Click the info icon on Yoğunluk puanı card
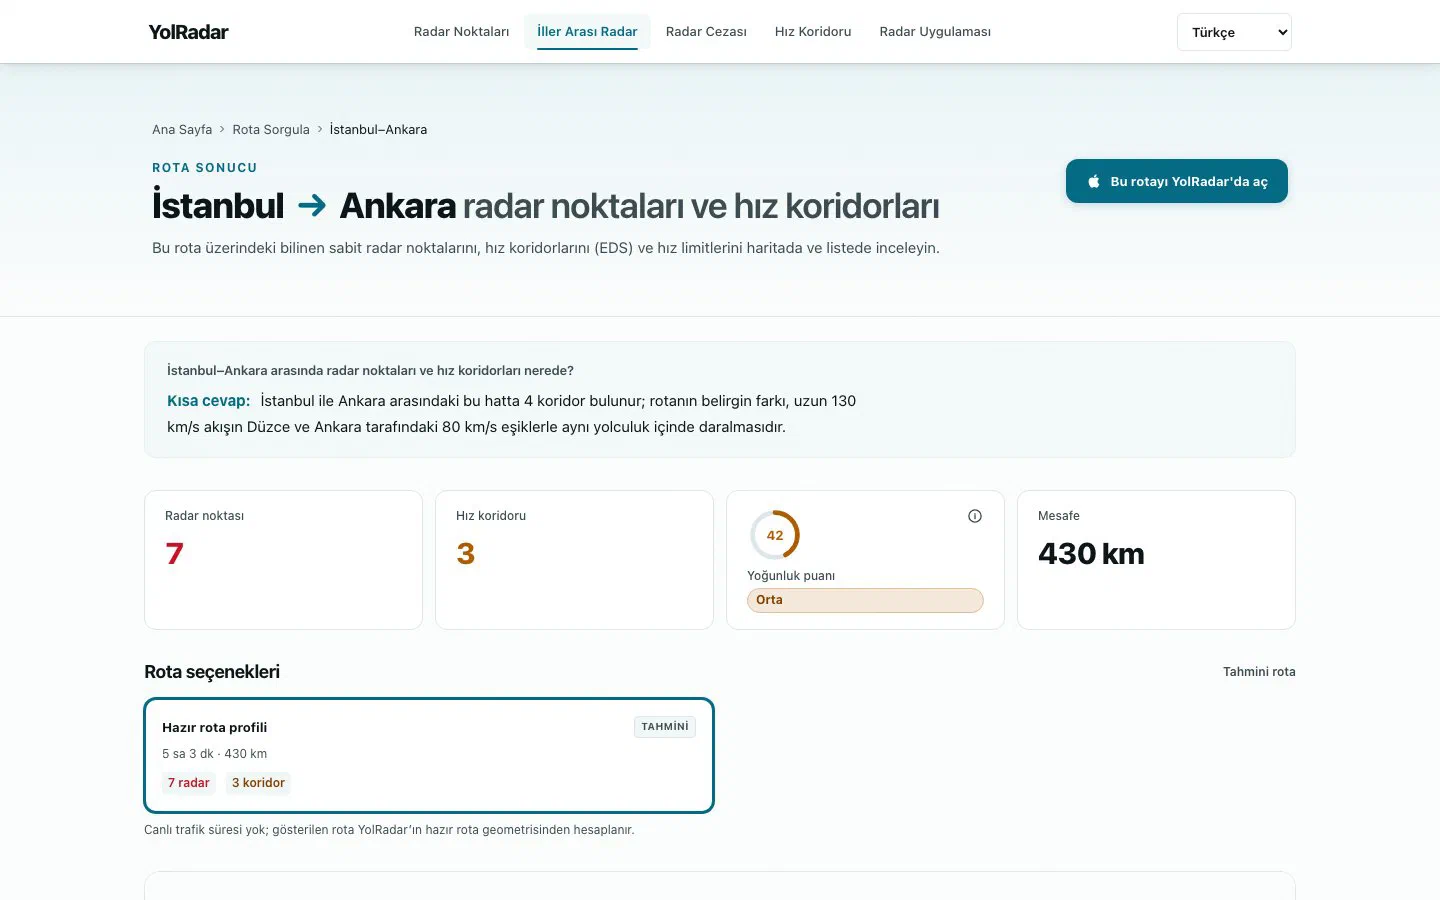This screenshot has height=900, width=1440. [975, 516]
